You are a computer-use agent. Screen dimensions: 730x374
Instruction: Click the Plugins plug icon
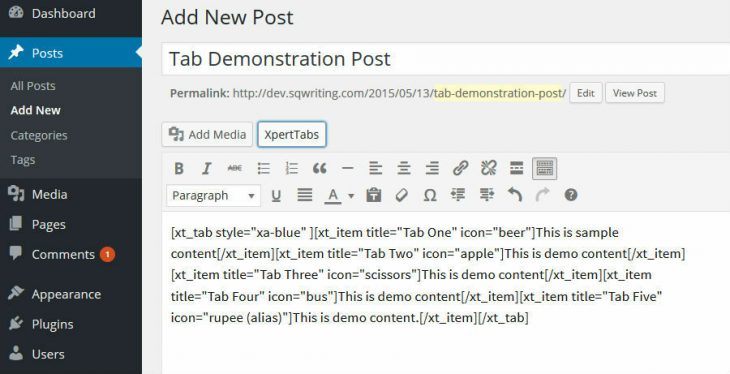pyautogui.click(x=16, y=323)
